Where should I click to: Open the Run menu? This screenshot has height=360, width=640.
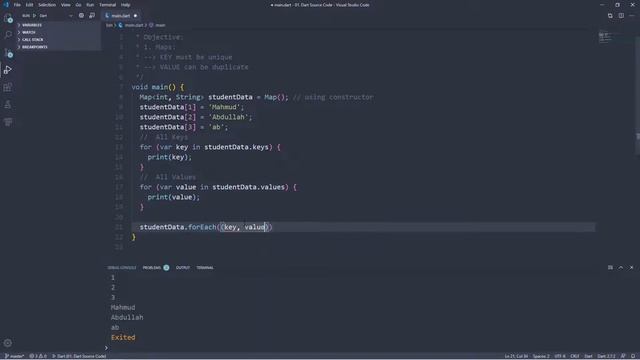(x=90, y=5)
